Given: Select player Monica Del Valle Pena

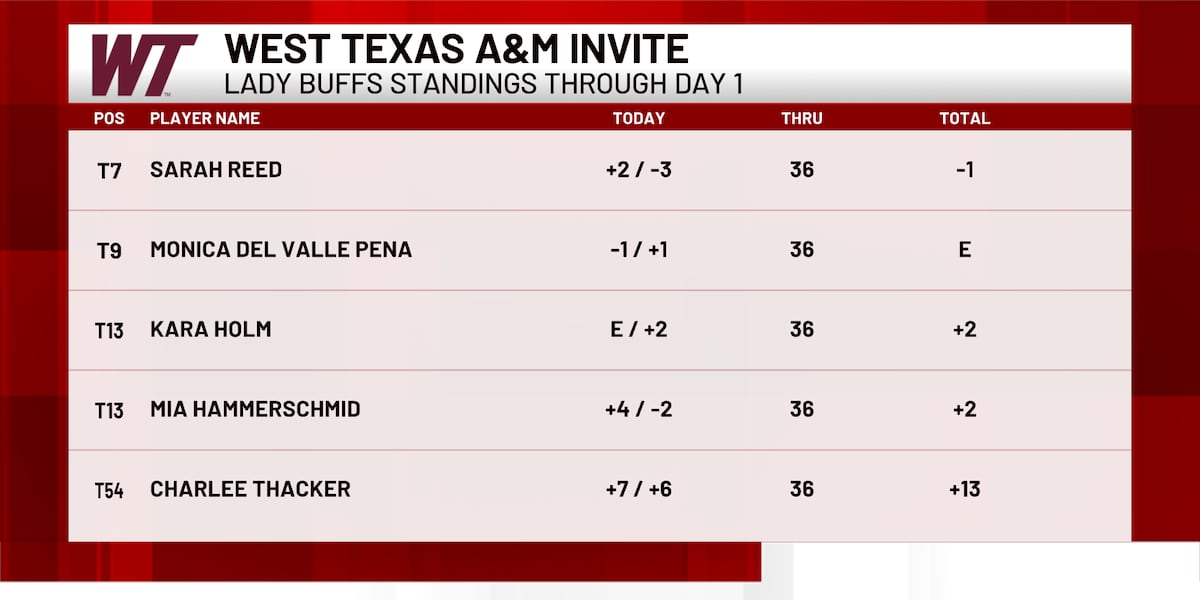Looking at the screenshot, I should pos(281,250).
